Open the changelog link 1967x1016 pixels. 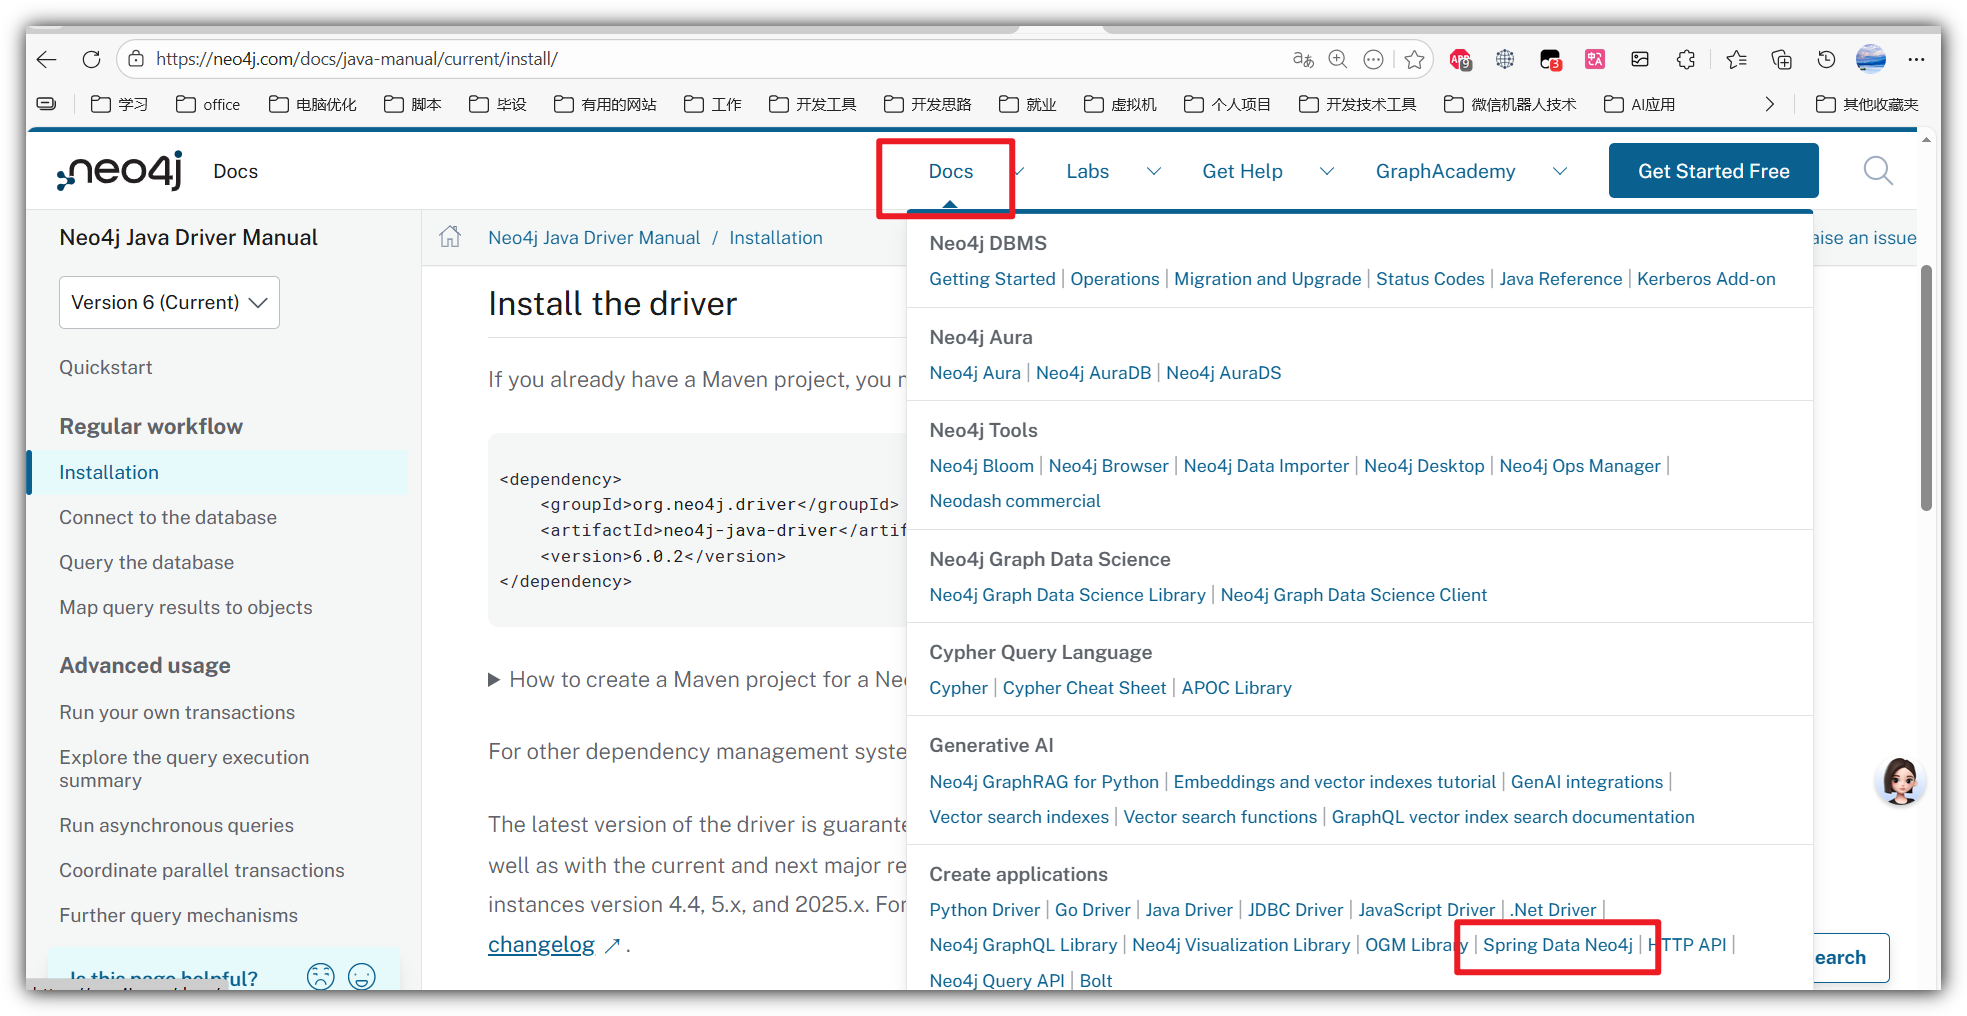541,944
